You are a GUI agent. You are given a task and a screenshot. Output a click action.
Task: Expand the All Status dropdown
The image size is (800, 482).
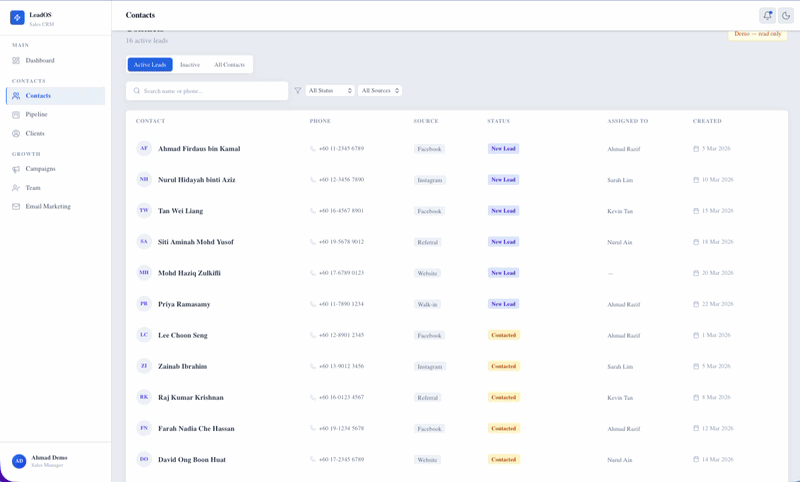(330, 91)
